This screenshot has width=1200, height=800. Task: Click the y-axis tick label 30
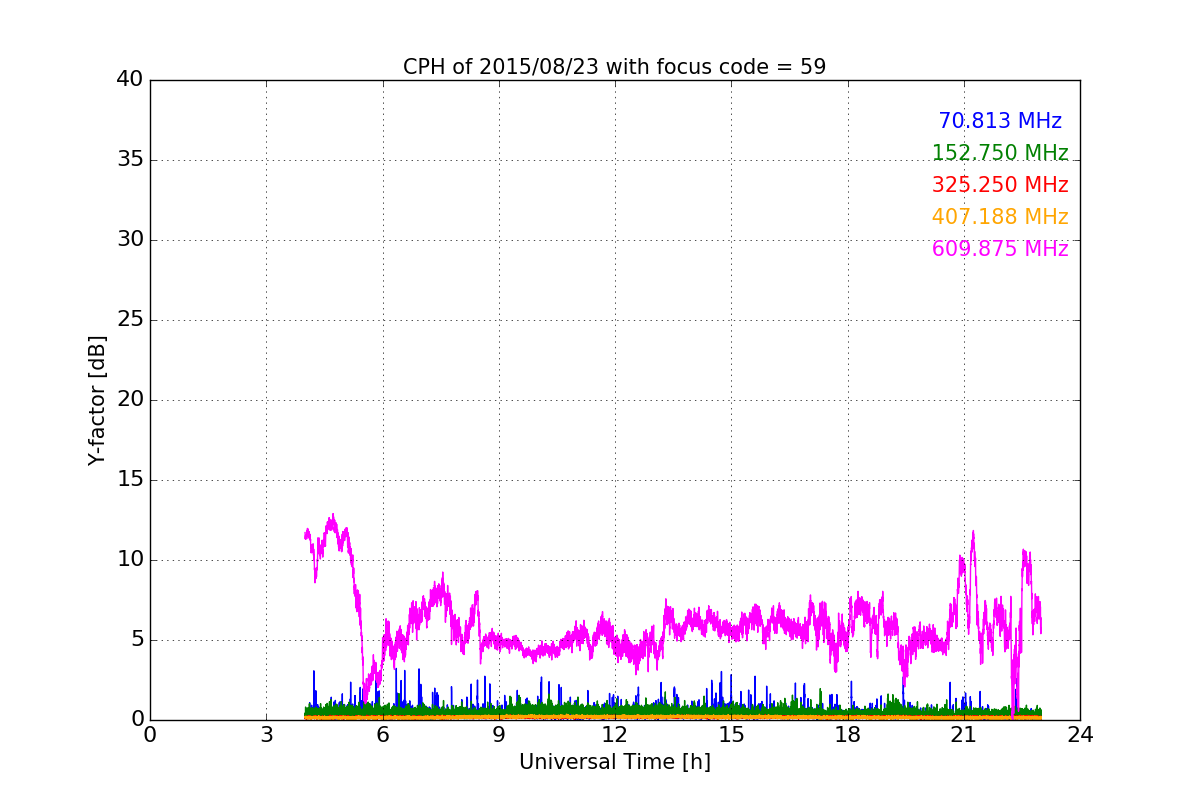130,240
